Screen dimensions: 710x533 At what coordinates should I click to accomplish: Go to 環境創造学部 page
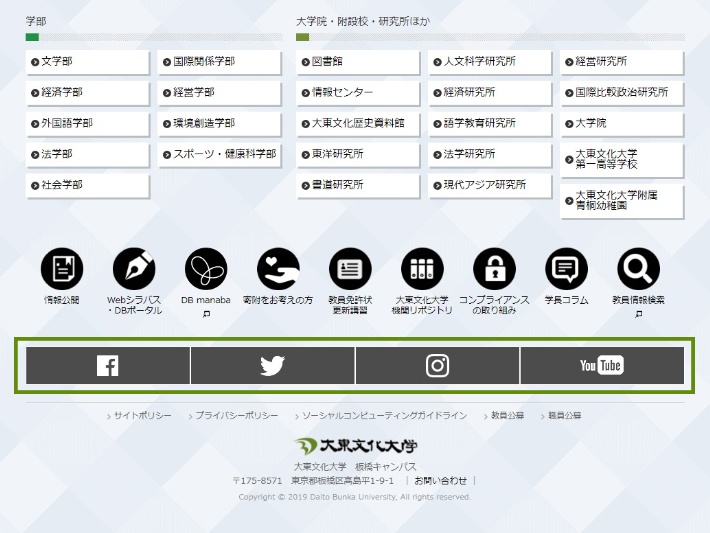click(x=219, y=123)
